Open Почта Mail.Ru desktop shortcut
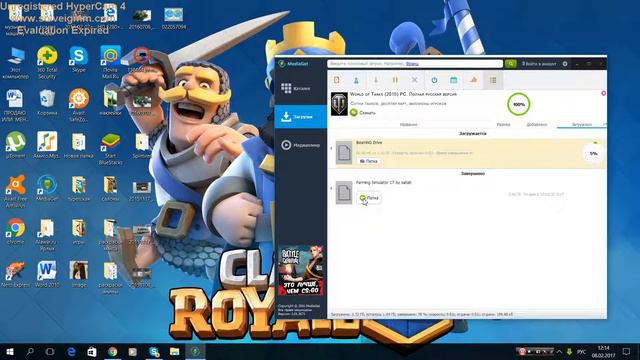The image size is (640, 360). (x=110, y=63)
